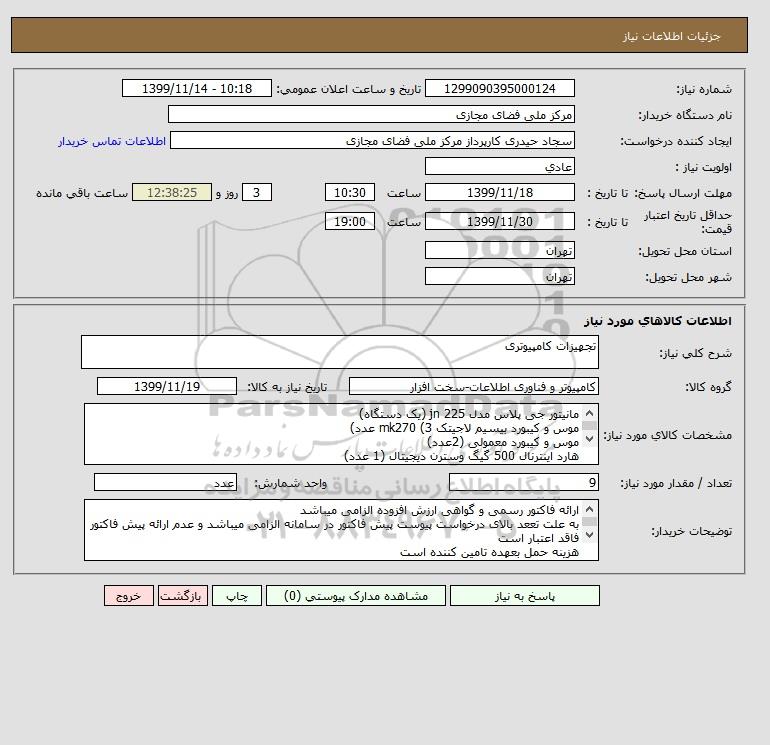Open مشاهده مدارک پیوستی (0) button
The image size is (770, 745).
(x=356, y=596)
